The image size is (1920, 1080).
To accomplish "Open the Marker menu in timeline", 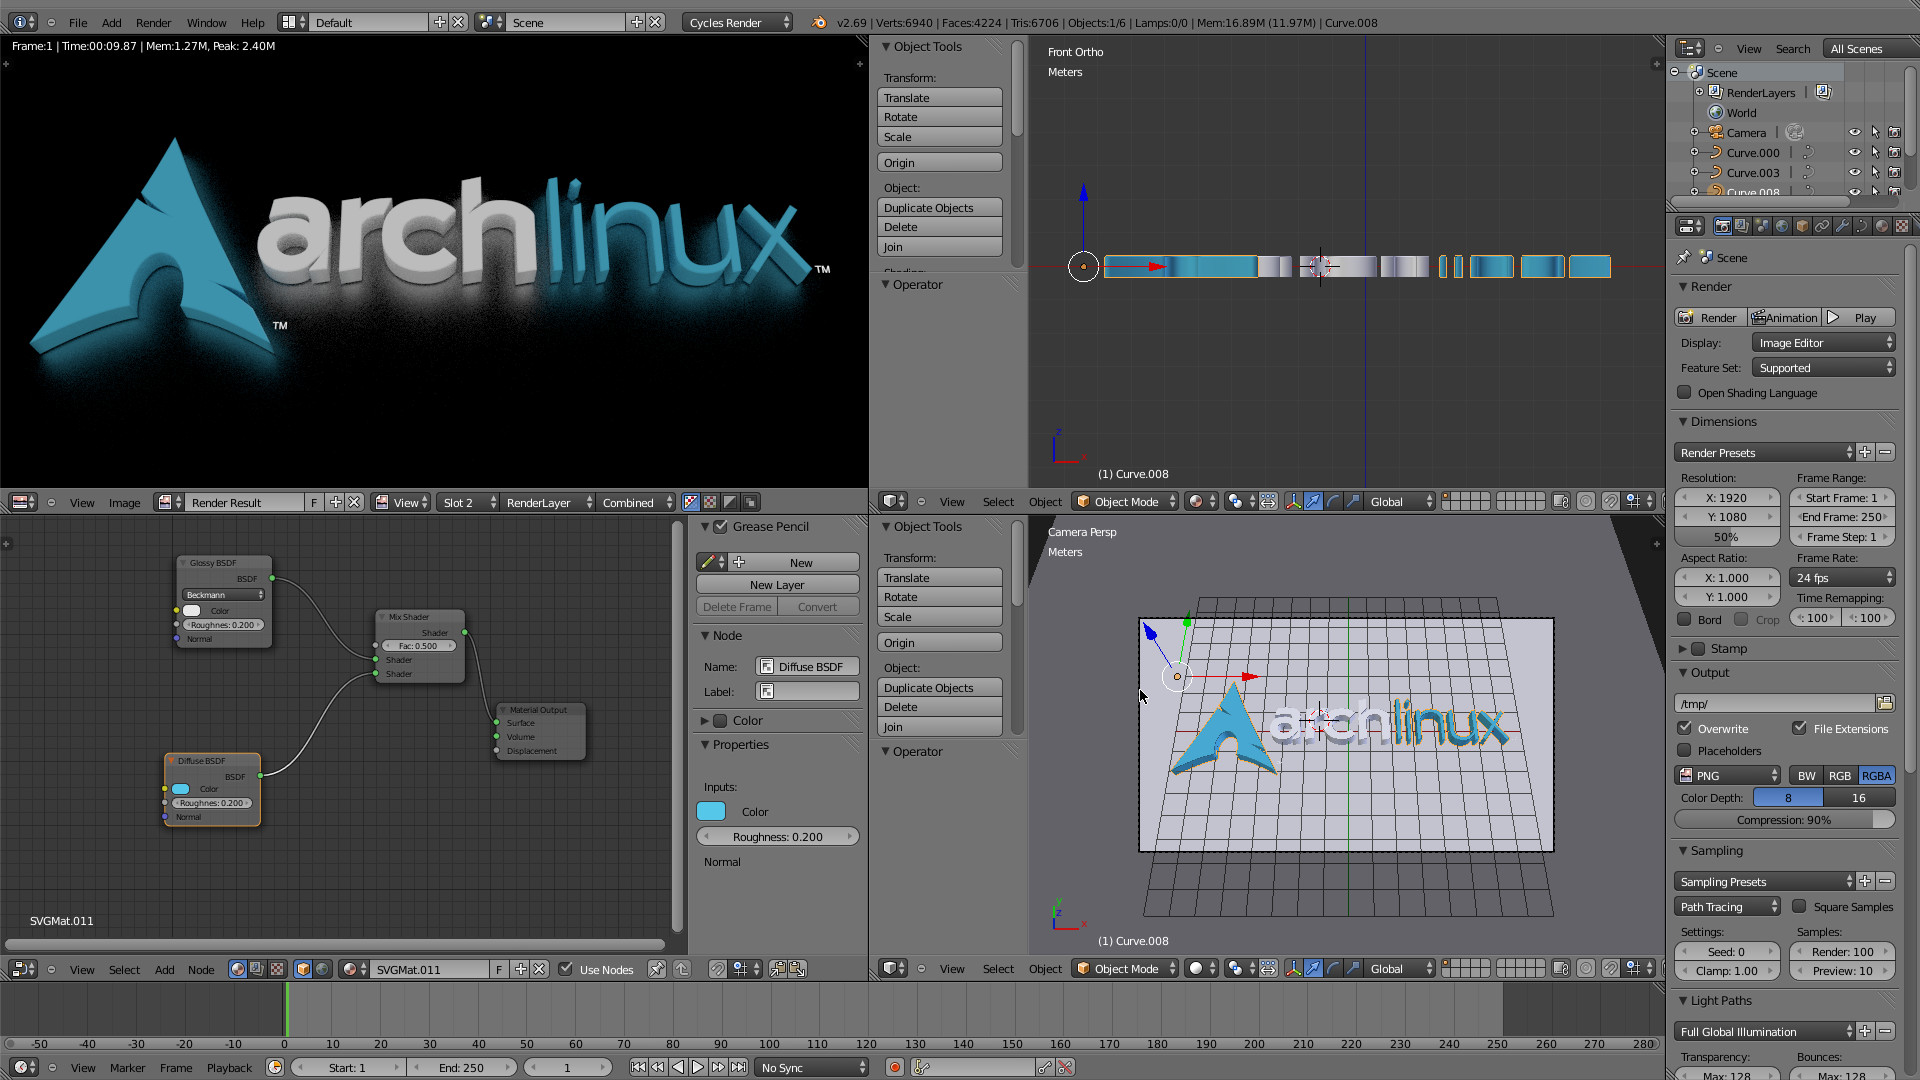I will pos(127,1068).
